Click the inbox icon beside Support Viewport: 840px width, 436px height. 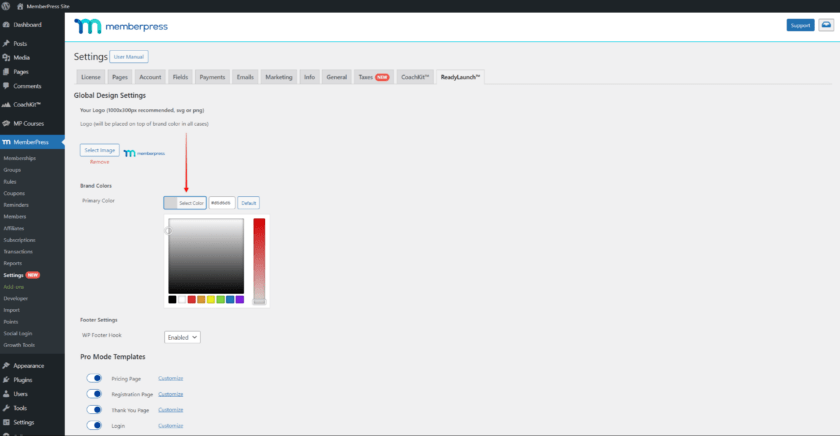[x=826, y=25]
